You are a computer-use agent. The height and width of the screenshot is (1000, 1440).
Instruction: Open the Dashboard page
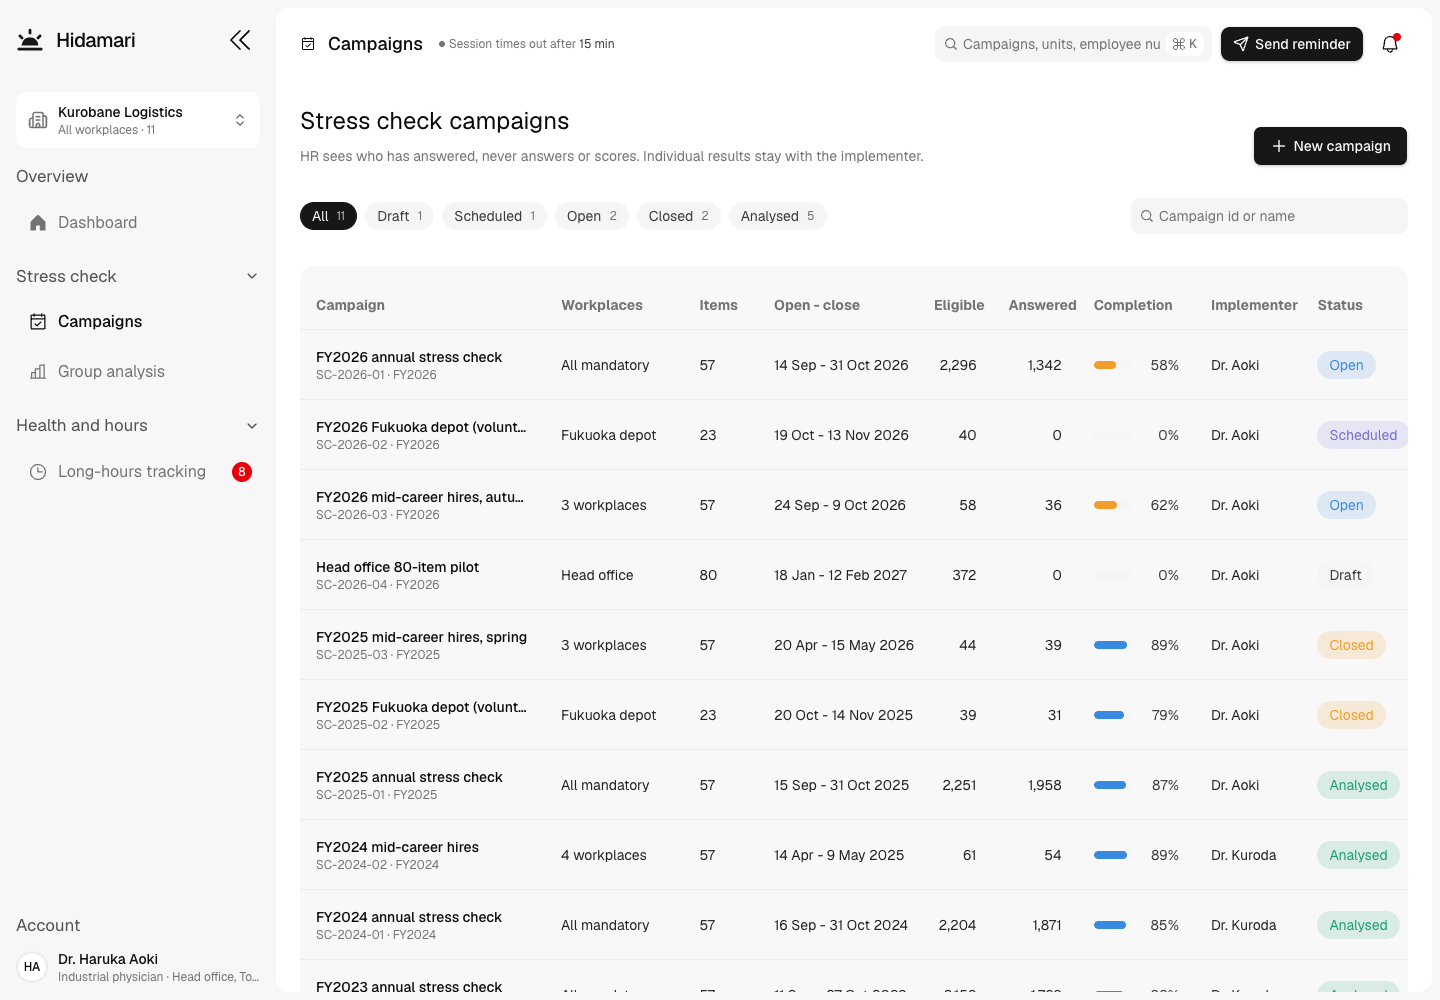click(x=138, y=223)
